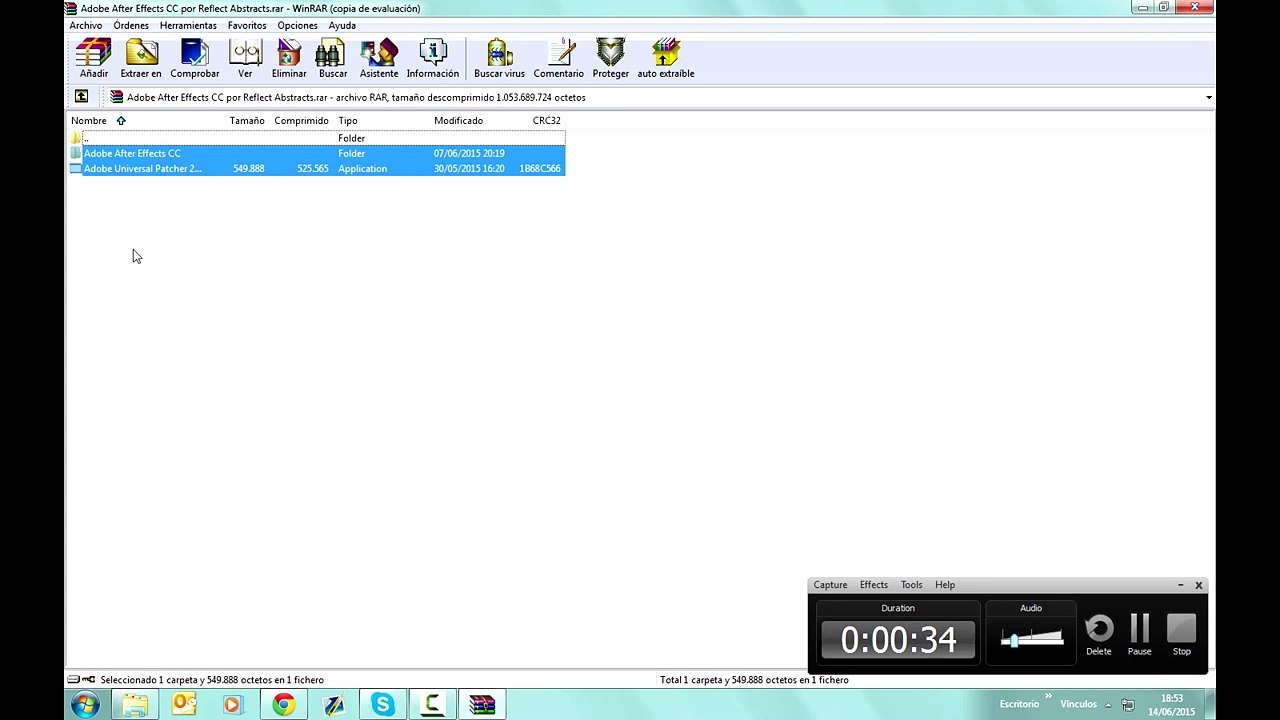Image resolution: width=1280 pixels, height=720 pixels.
Task: Open Windows Explorer from the taskbar
Action: tap(134, 704)
